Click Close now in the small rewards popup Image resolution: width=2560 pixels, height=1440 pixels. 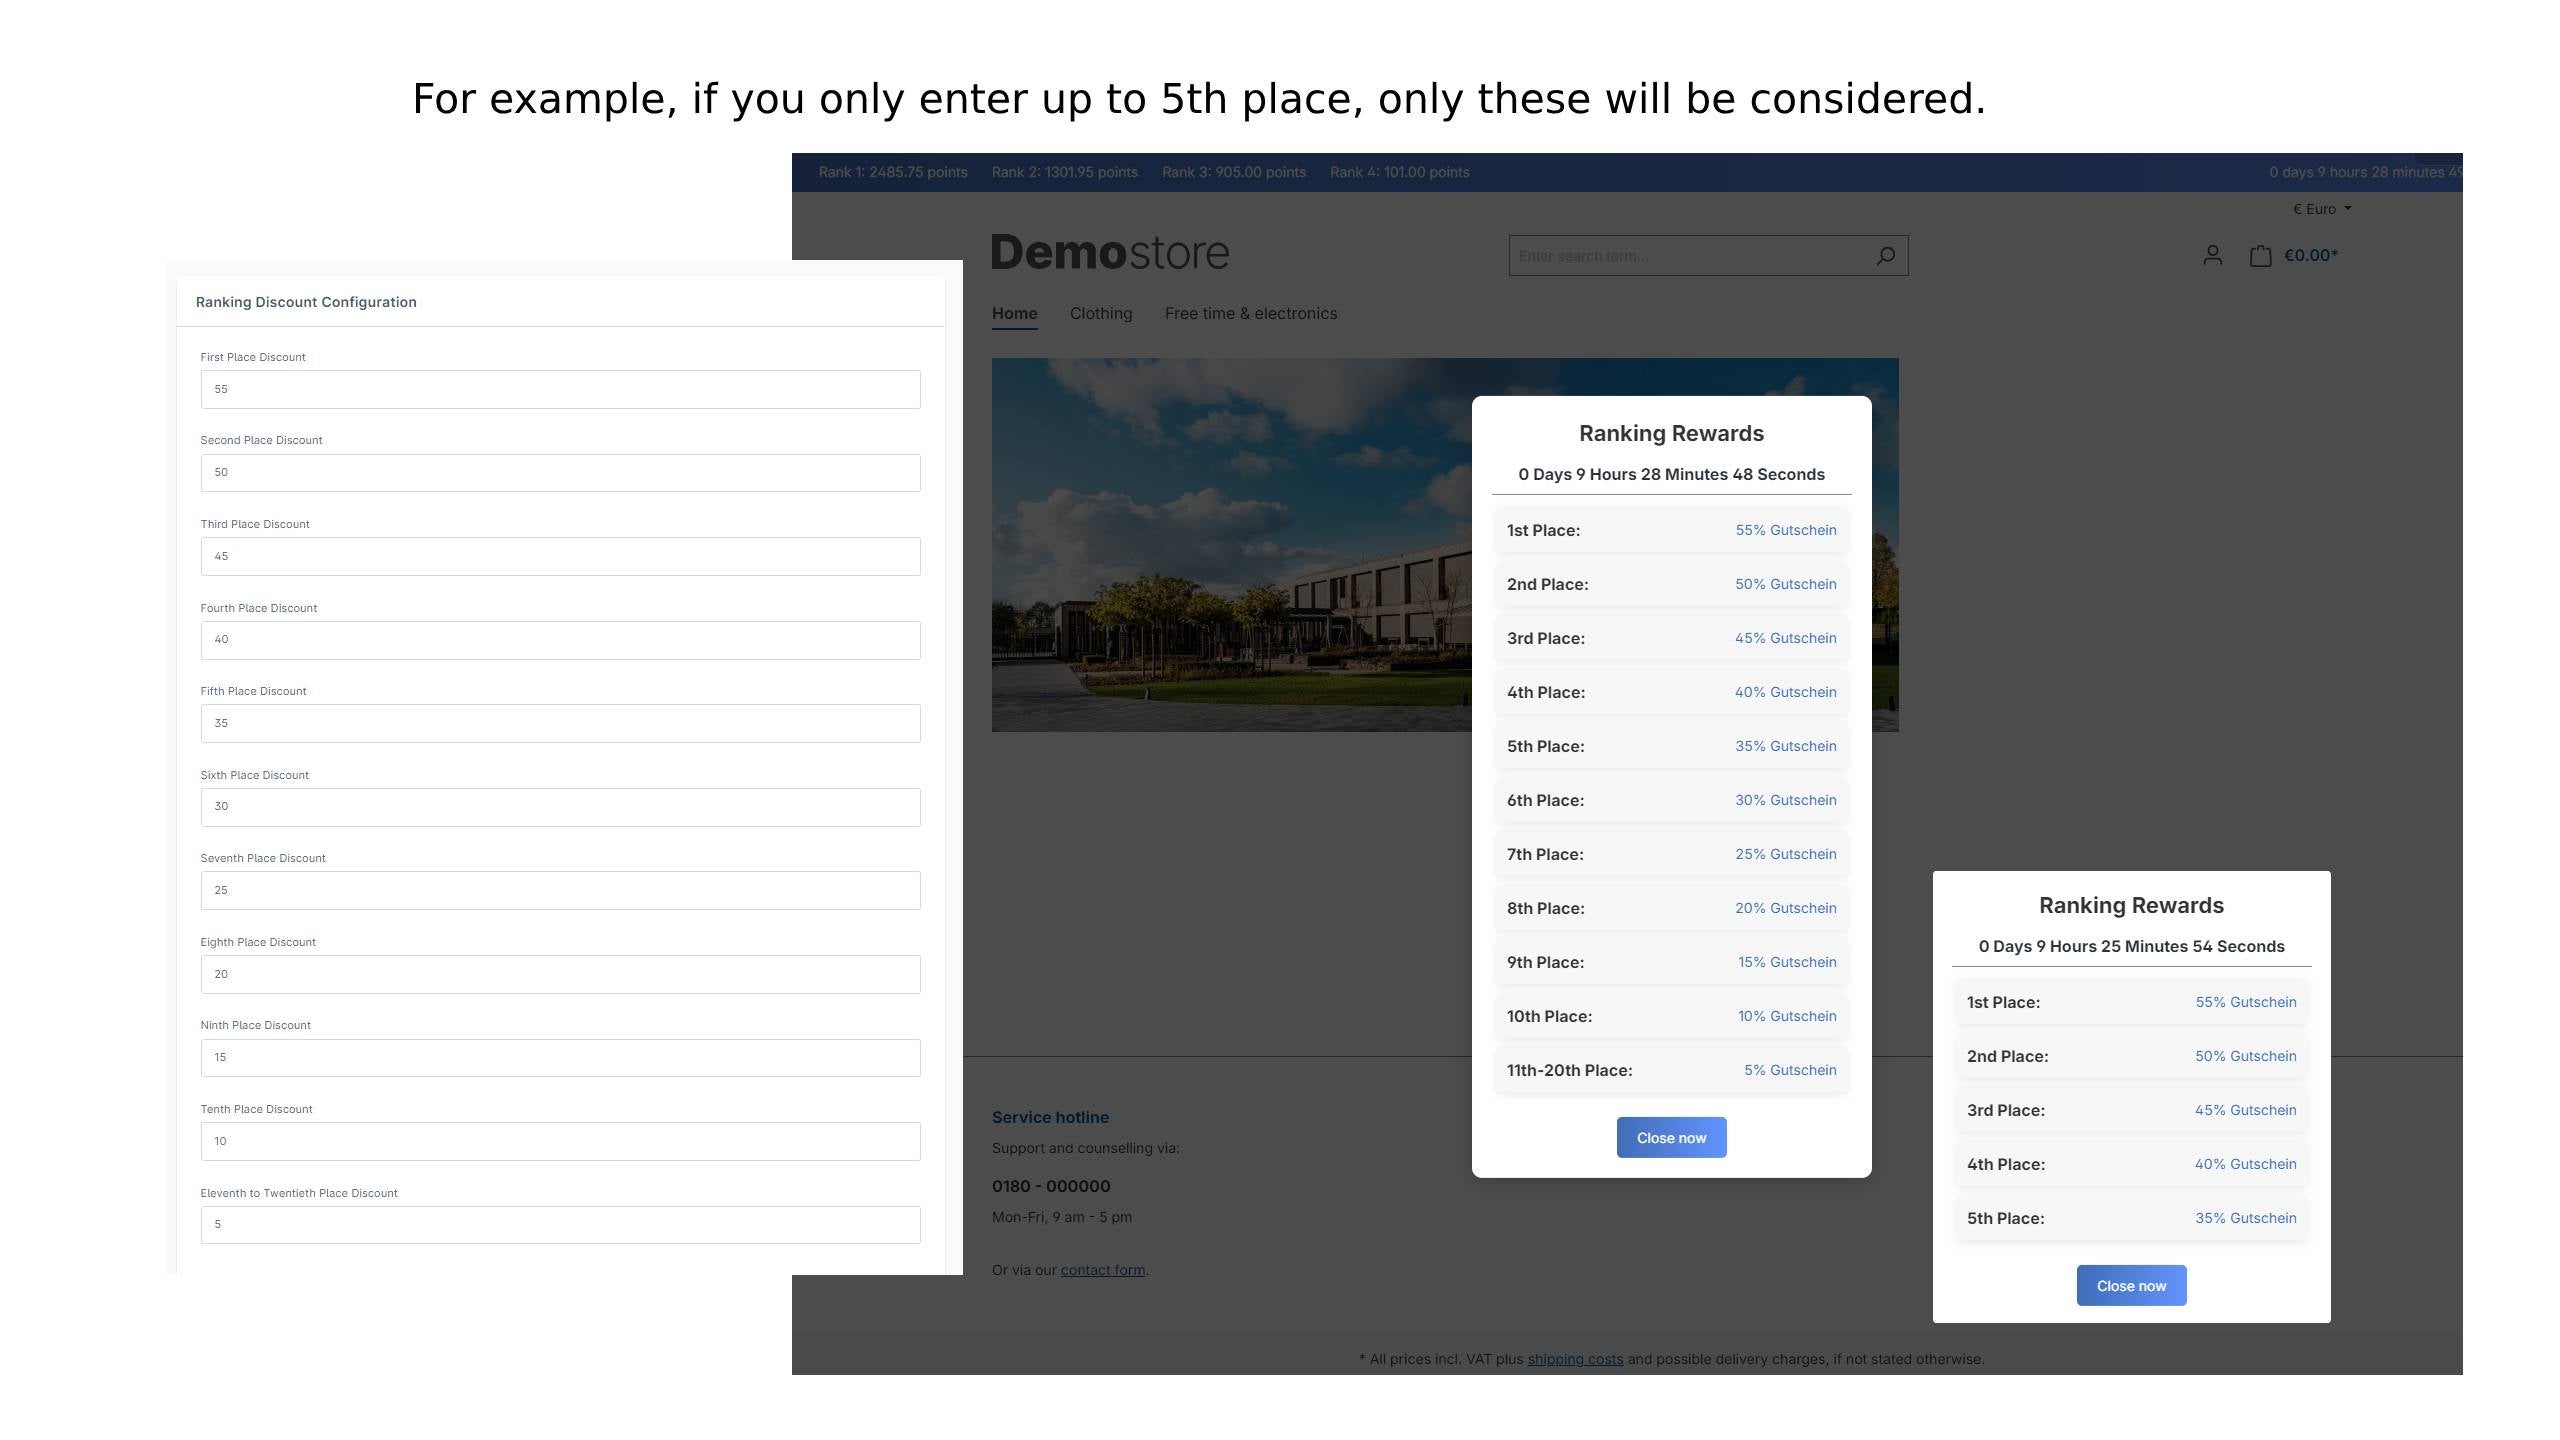[x=2131, y=1286]
